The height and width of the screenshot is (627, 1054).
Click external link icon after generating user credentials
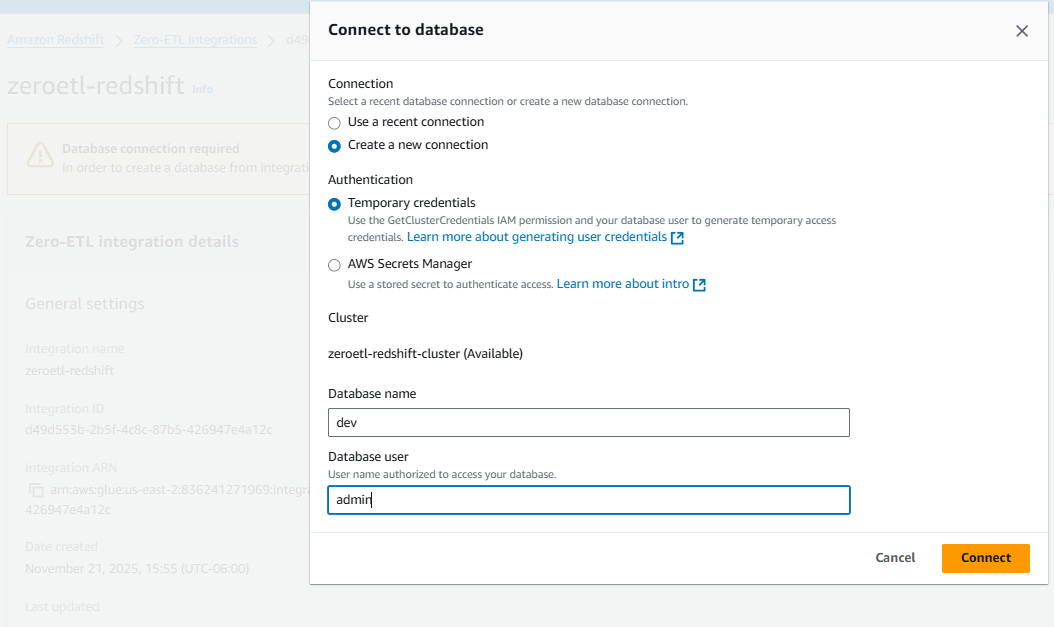pyautogui.click(x=678, y=238)
